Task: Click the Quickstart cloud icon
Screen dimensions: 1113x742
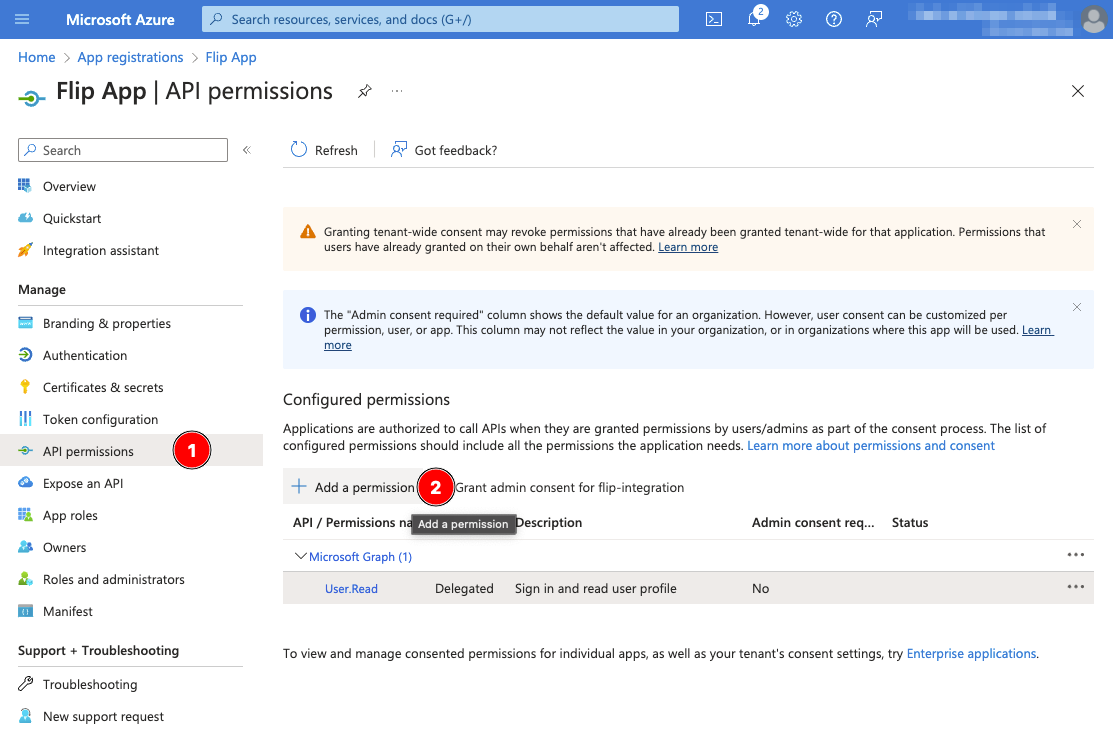Action: 25,218
